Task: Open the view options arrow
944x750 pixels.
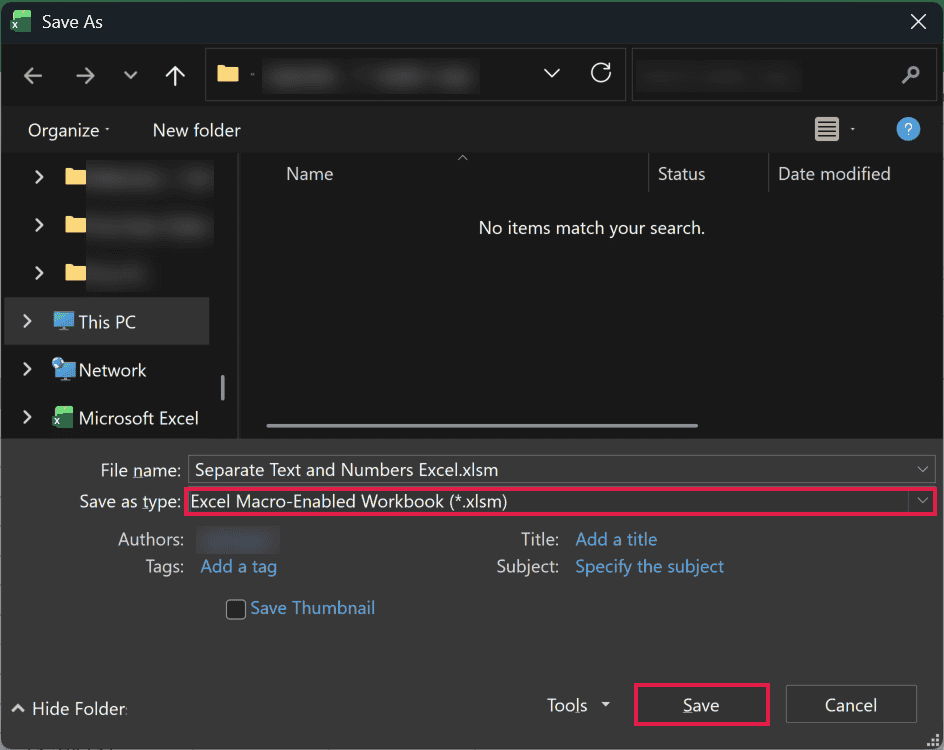Action: click(852, 129)
